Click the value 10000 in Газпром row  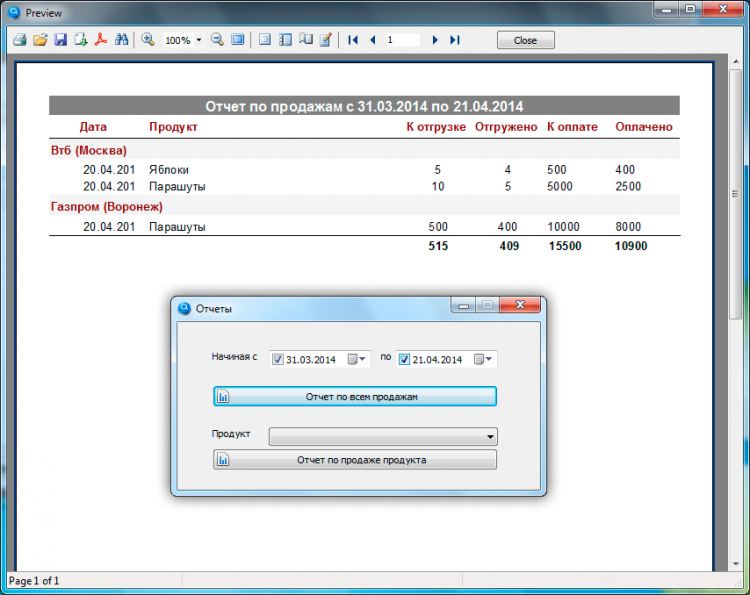pos(563,227)
